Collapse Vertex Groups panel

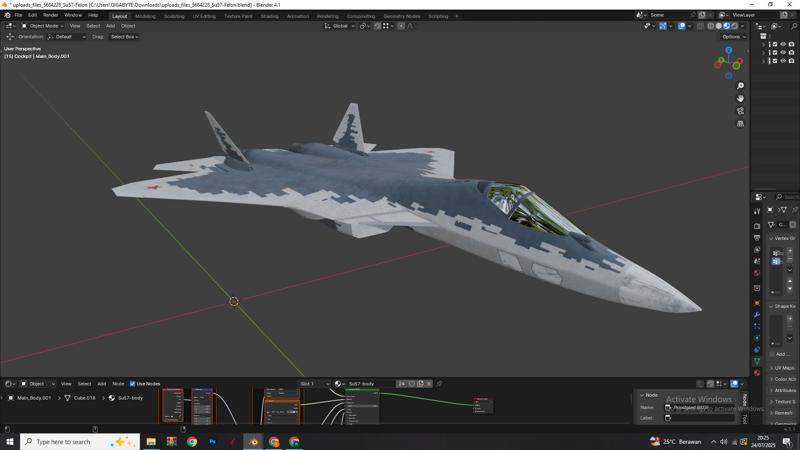pos(783,238)
